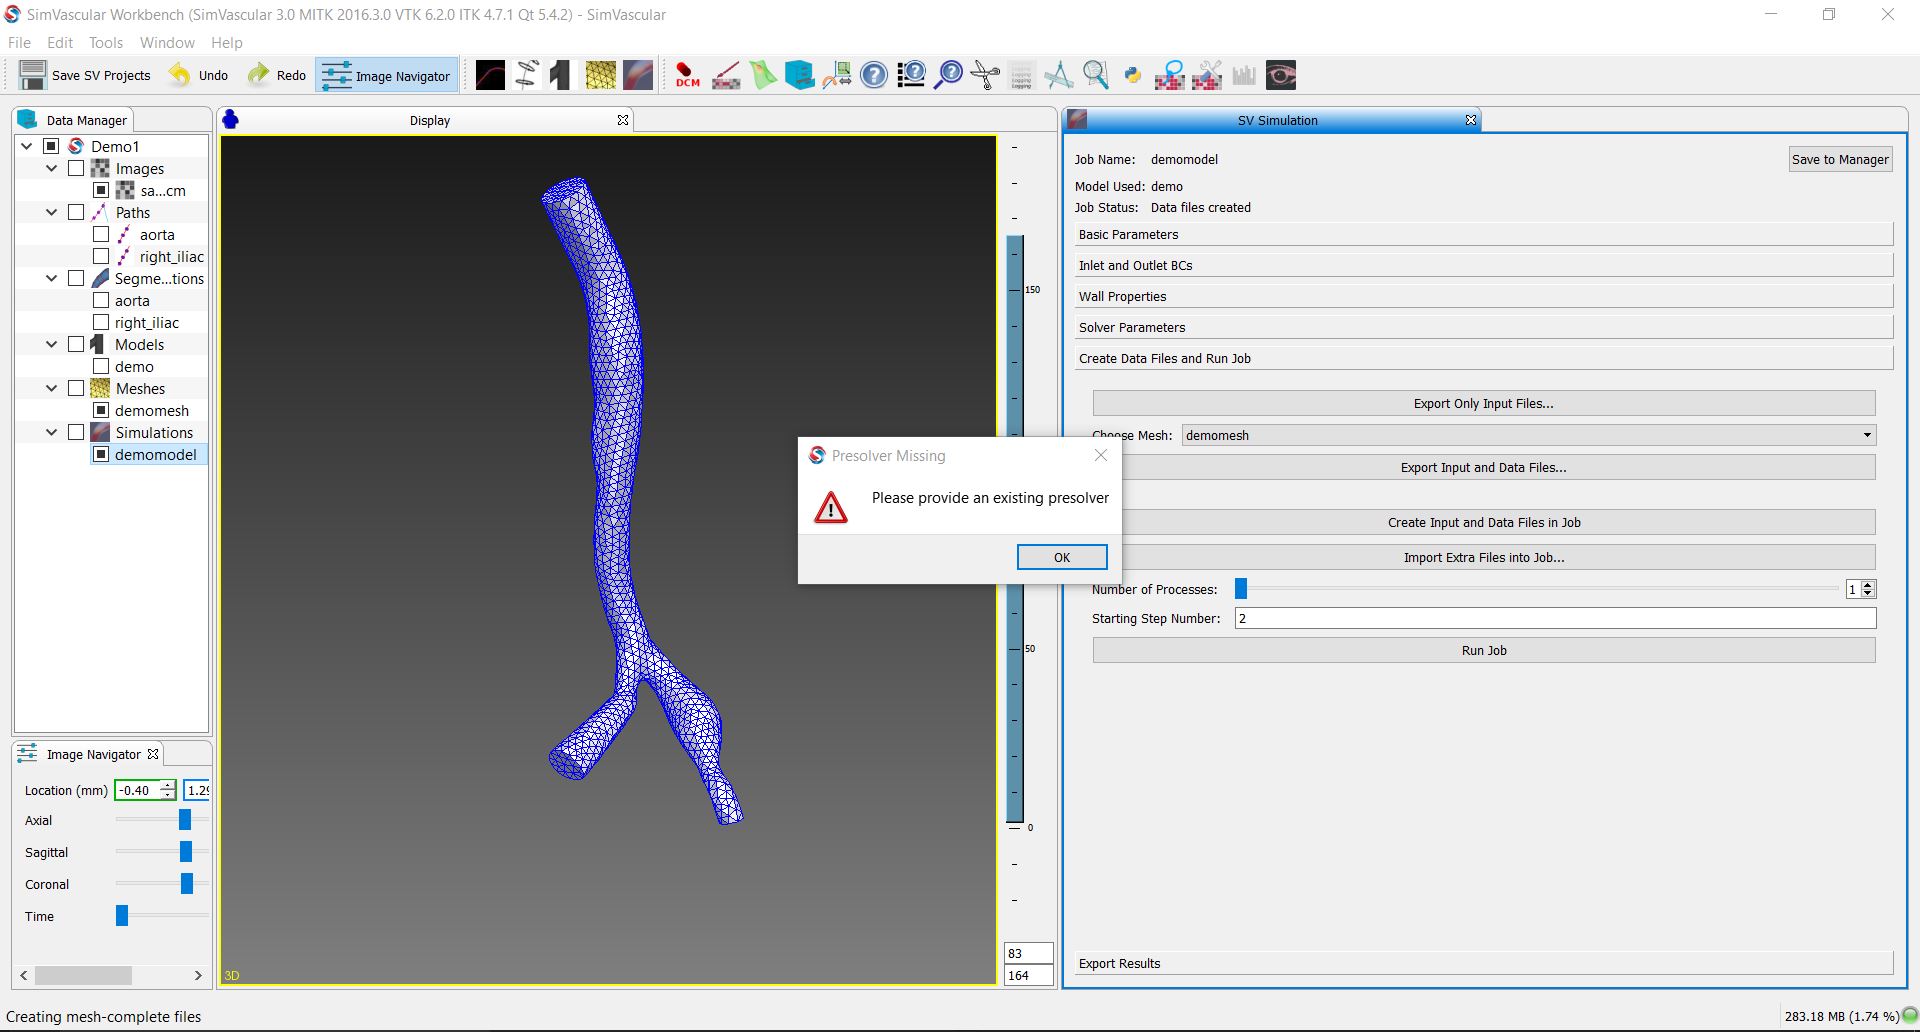Image resolution: width=1920 pixels, height=1032 pixels.
Task: Select the scissors clipping tool icon
Action: point(985,75)
